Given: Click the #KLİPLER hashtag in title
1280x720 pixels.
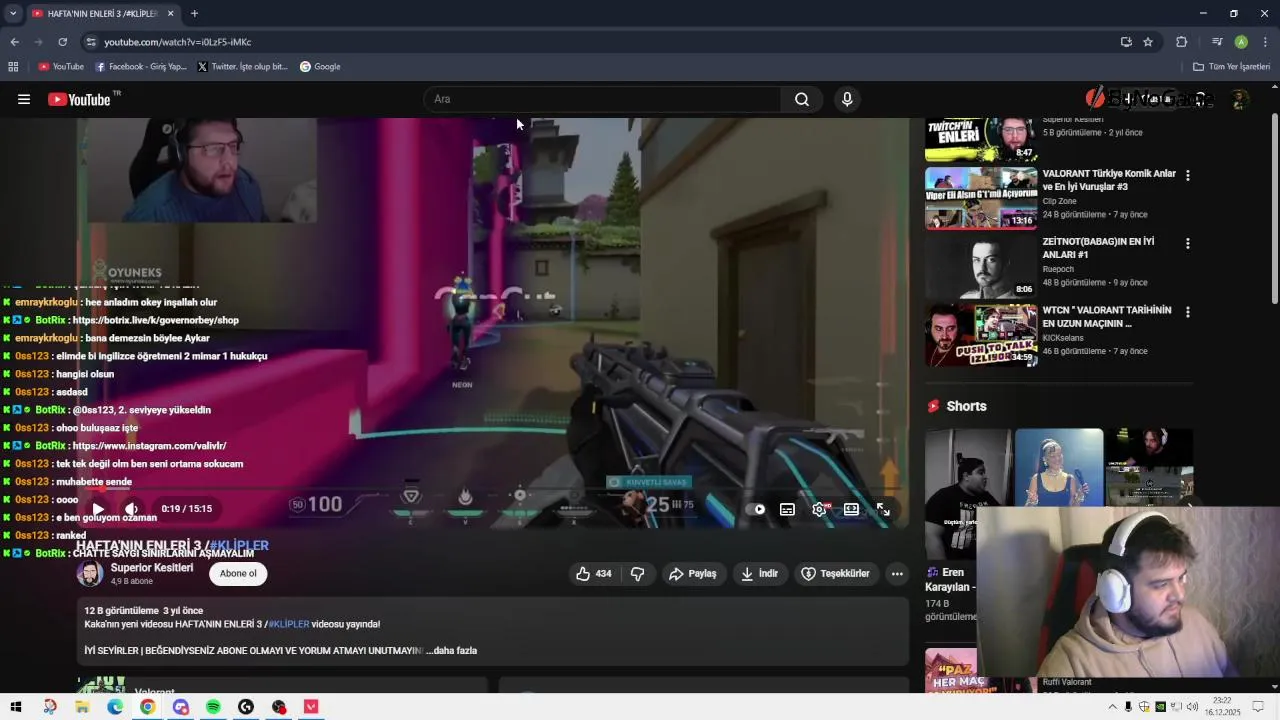Looking at the screenshot, I should 237,545.
